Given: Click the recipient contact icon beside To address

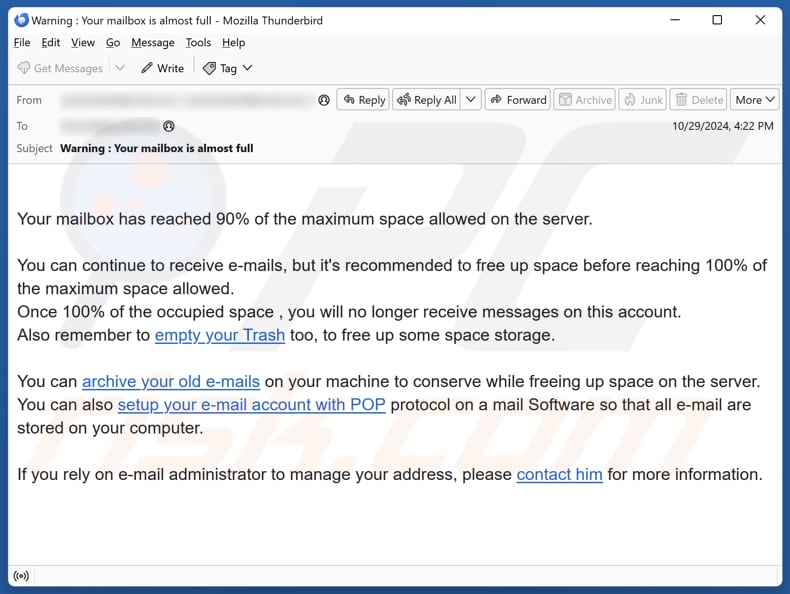Looking at the screenshot, I should click(169, 126).
